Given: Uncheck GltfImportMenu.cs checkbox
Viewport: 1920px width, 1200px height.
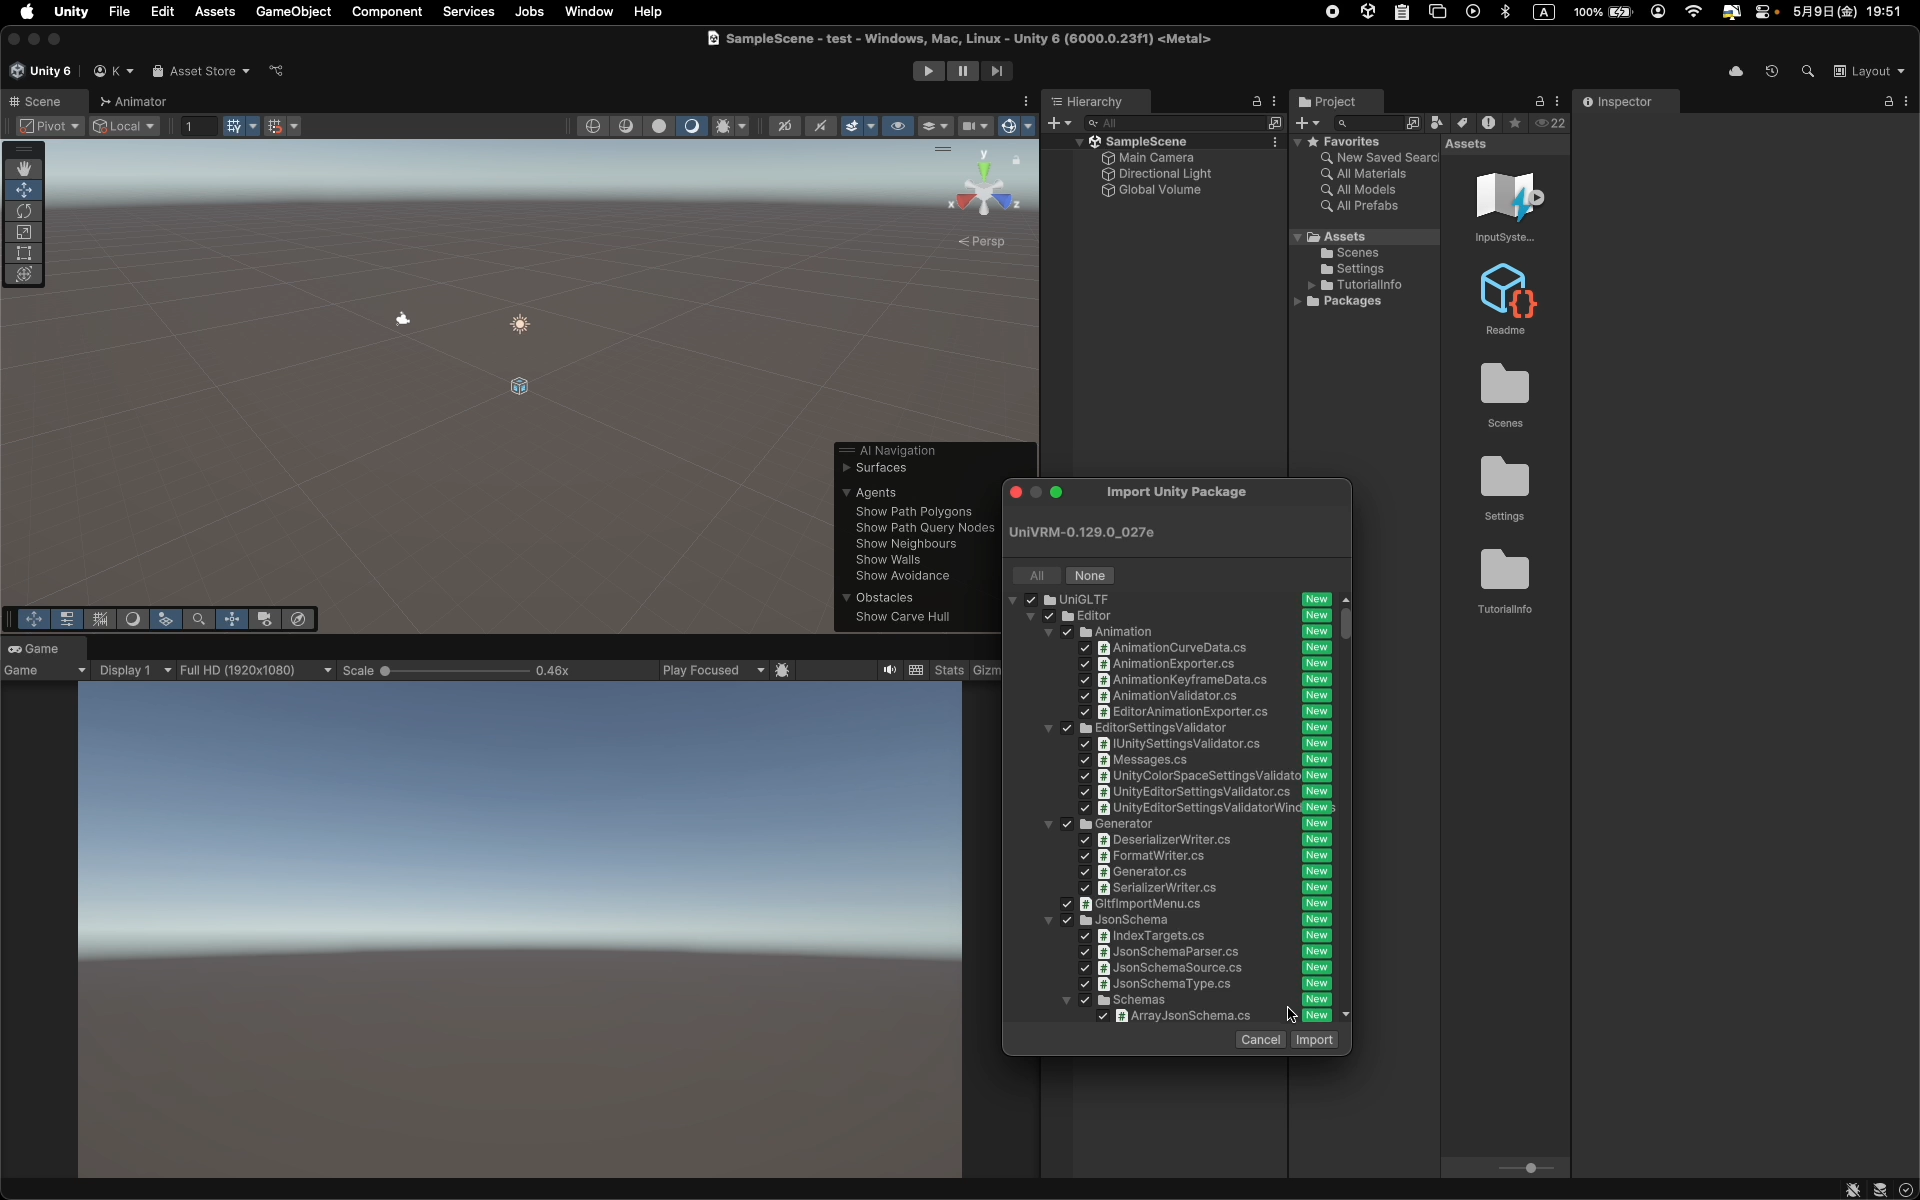Looking at the screenshot, I should point(1067,904).
